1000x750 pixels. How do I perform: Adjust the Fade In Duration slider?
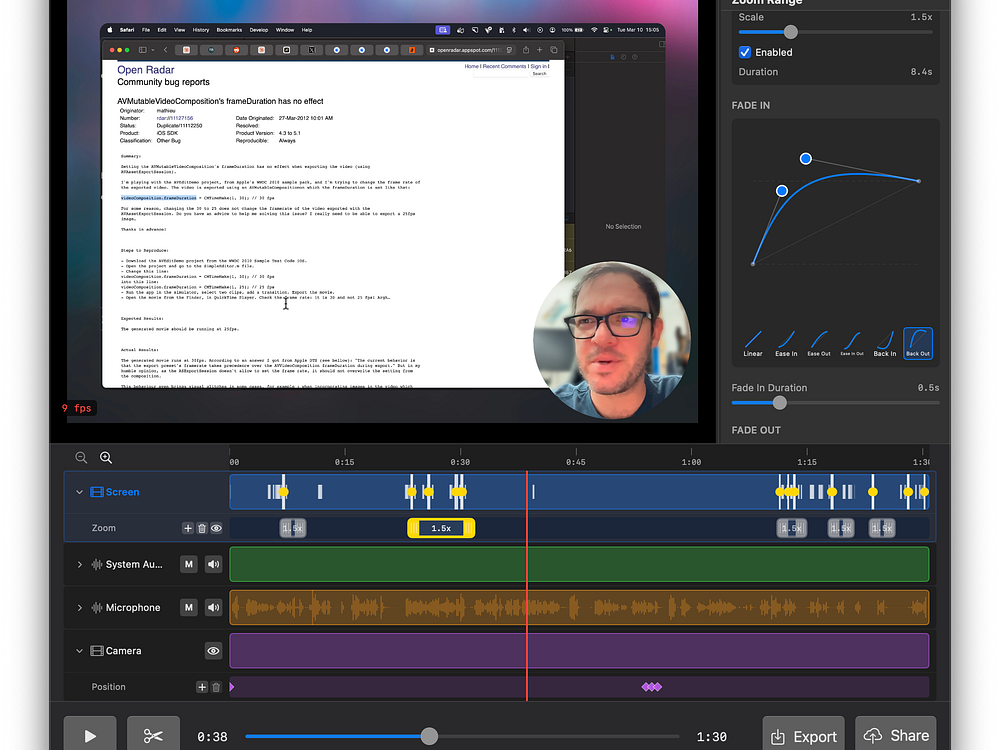point(779,402)
